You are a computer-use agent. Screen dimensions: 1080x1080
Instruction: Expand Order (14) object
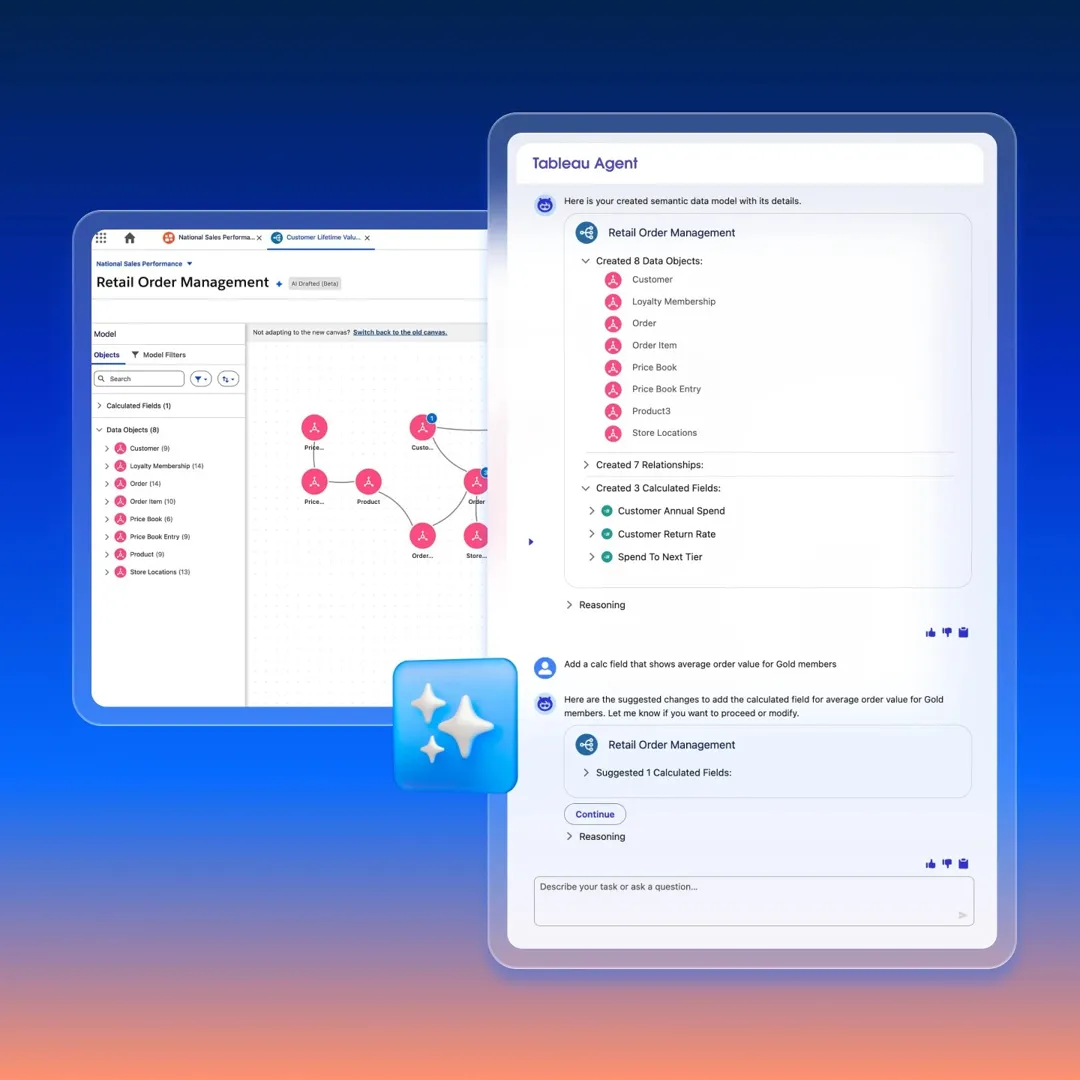[107, 484]
